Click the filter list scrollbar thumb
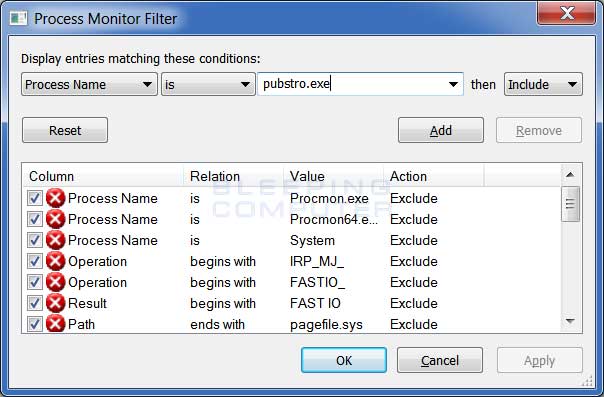This screenshot has height=397, width=604. point(570,204)
